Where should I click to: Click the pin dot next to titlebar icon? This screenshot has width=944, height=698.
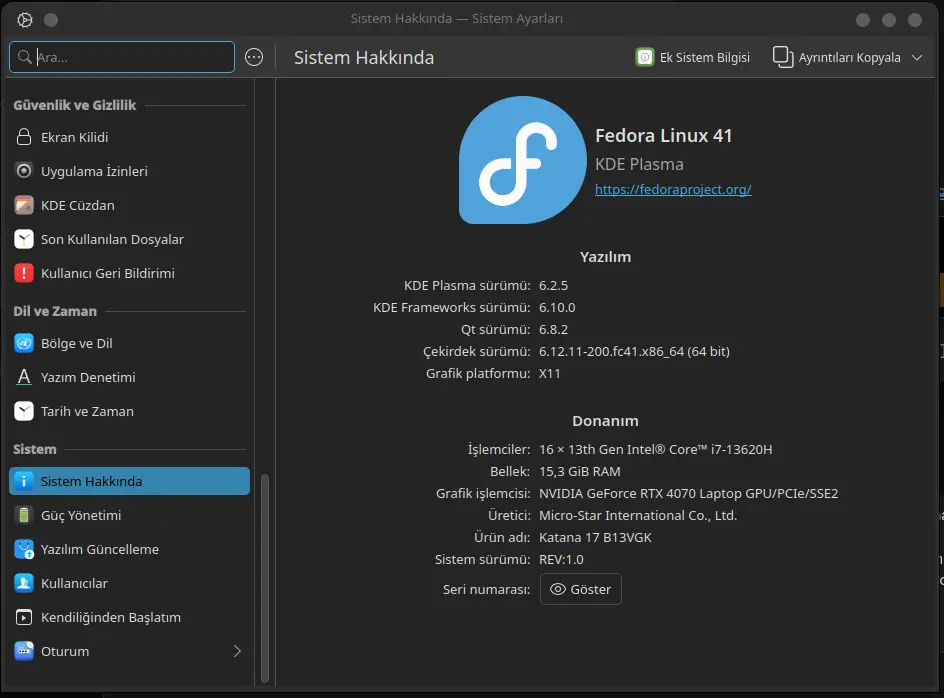click(51, 20)
